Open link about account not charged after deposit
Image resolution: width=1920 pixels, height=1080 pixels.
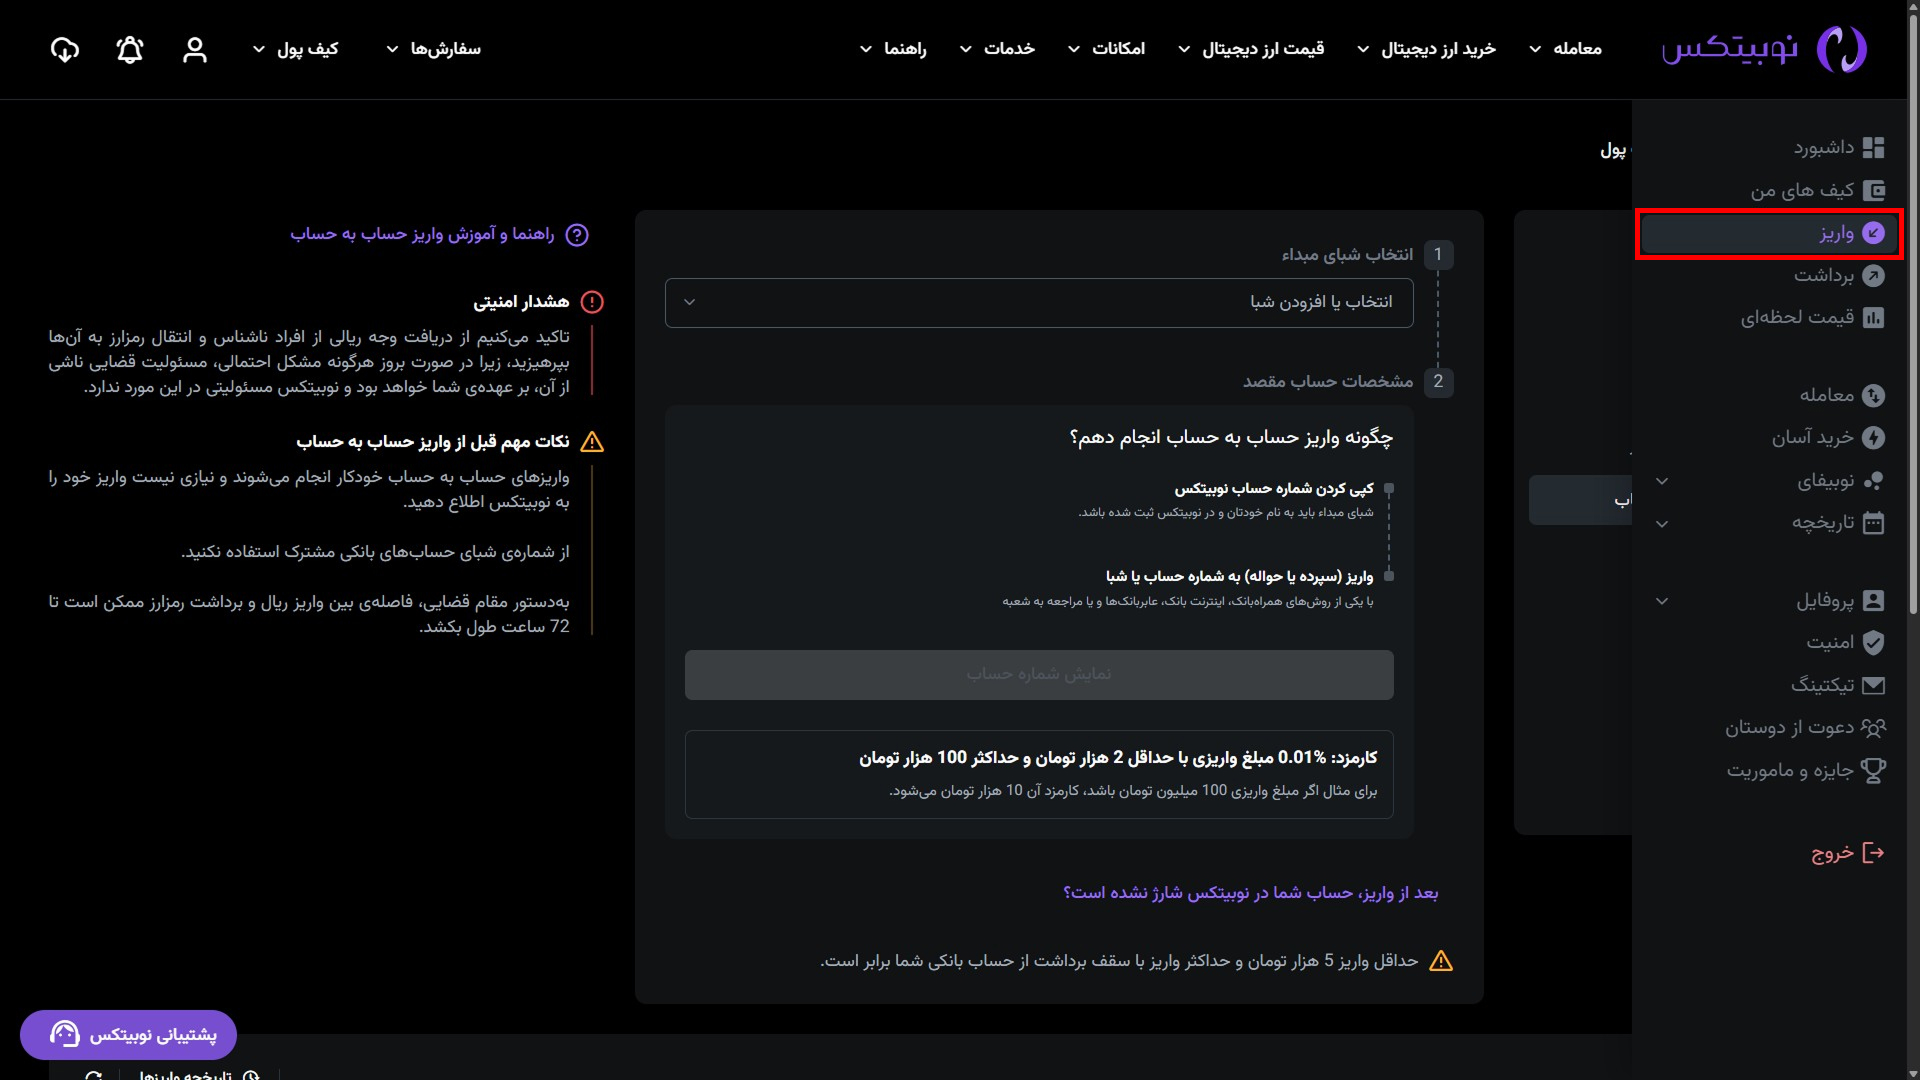coord(1251,893)
